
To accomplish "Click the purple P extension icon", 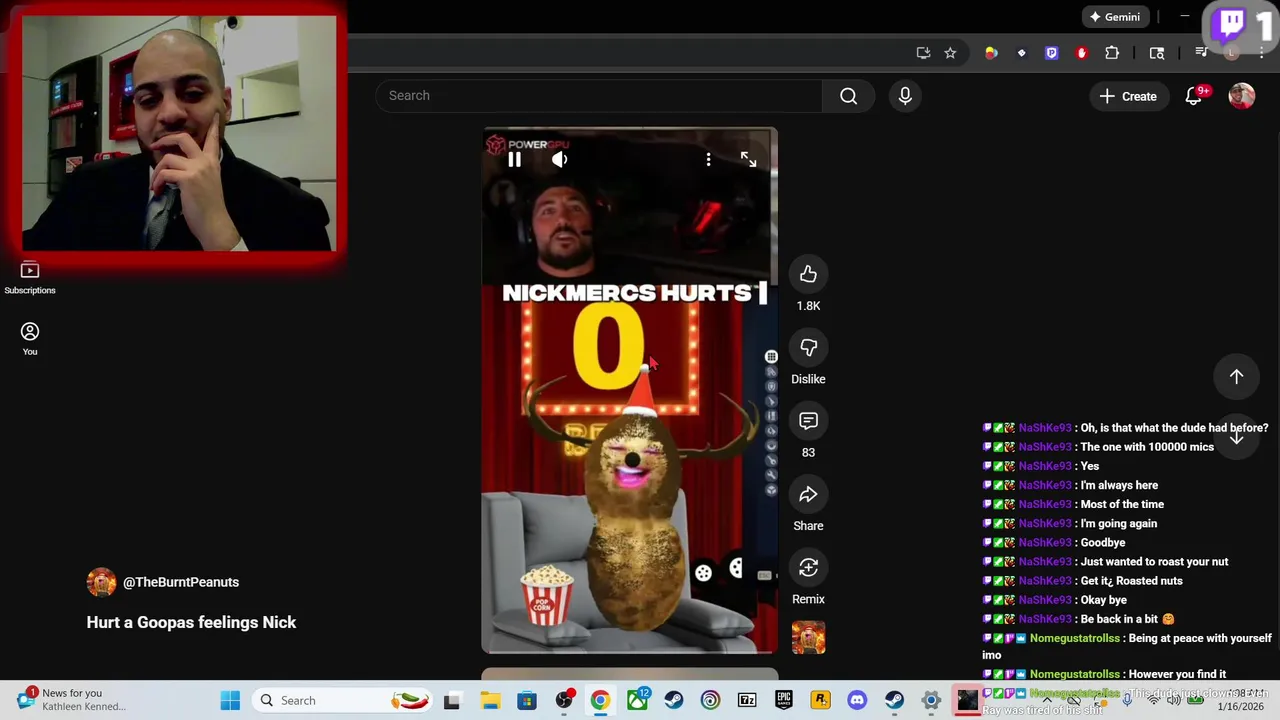I will (1051, 53).
